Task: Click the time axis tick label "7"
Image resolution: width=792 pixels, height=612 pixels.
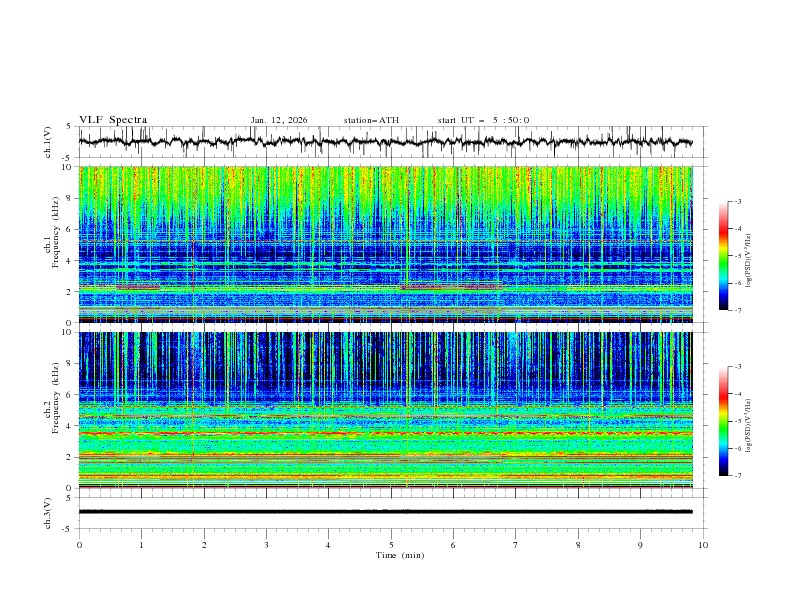Action: (516, 545)
